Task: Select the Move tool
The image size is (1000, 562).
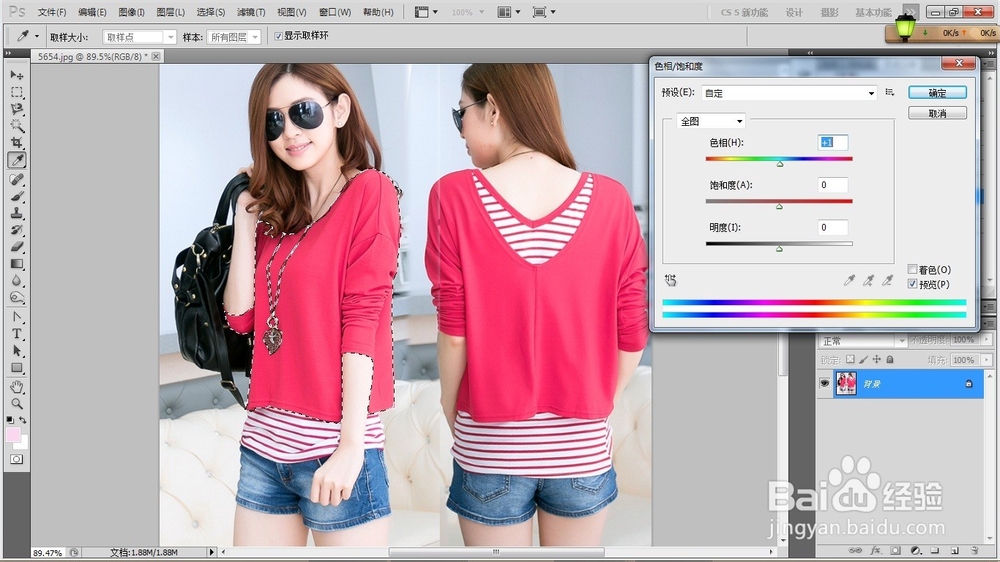Action: (17, 75)
